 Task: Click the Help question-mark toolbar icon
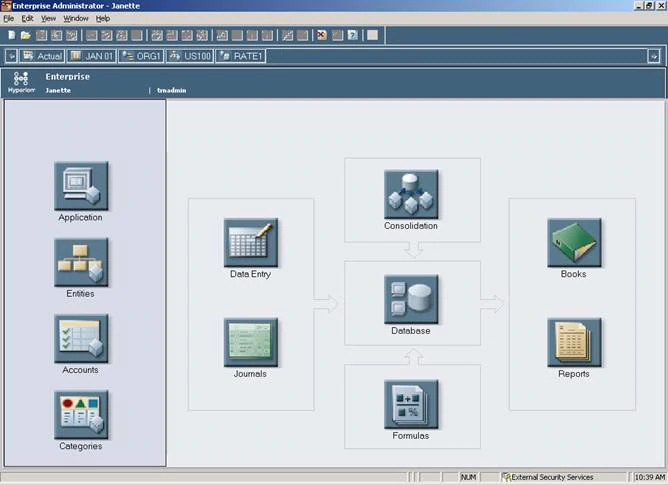point(352,35)
